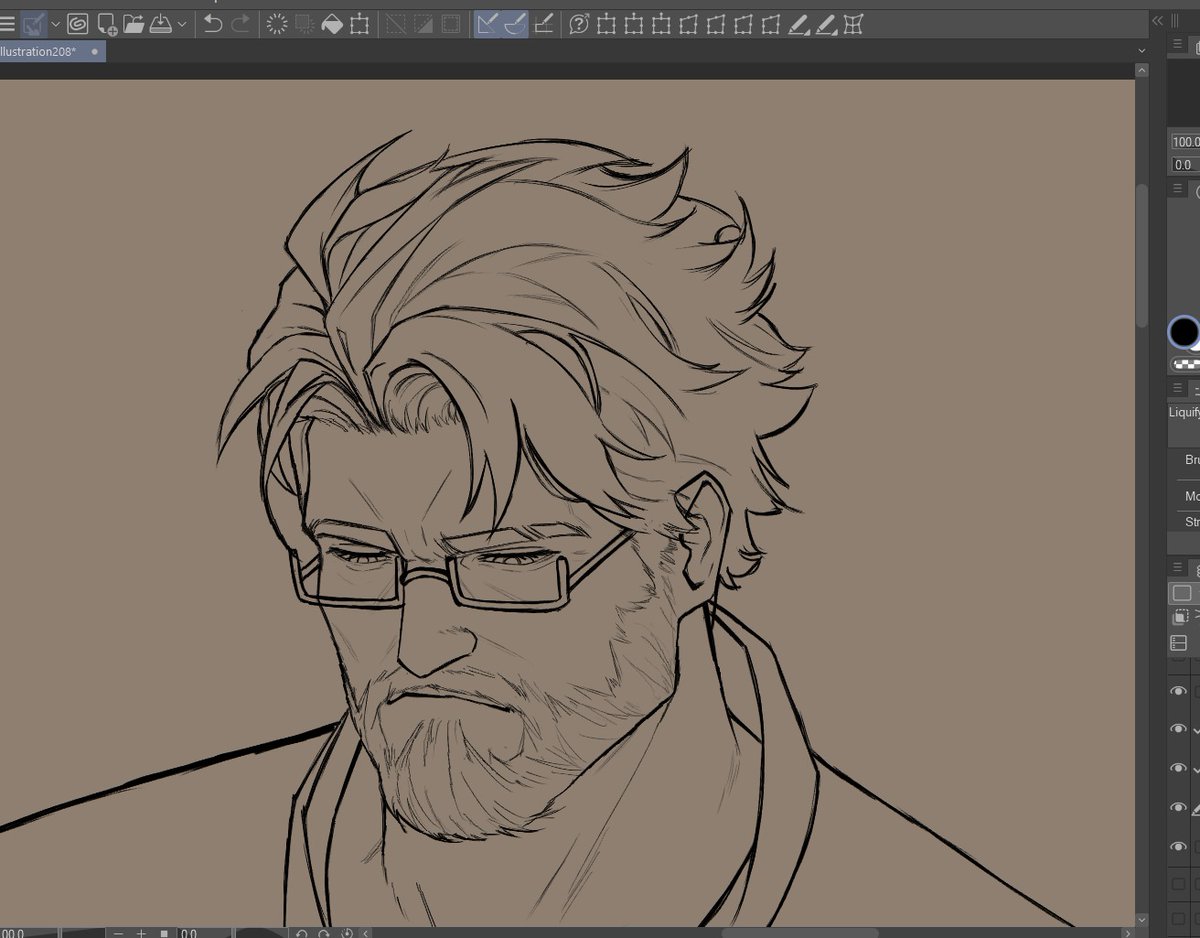Click the Fill bucket icon
Image resolution: width=1200 pixels, height=938 pixels.
tap(332, 24)
